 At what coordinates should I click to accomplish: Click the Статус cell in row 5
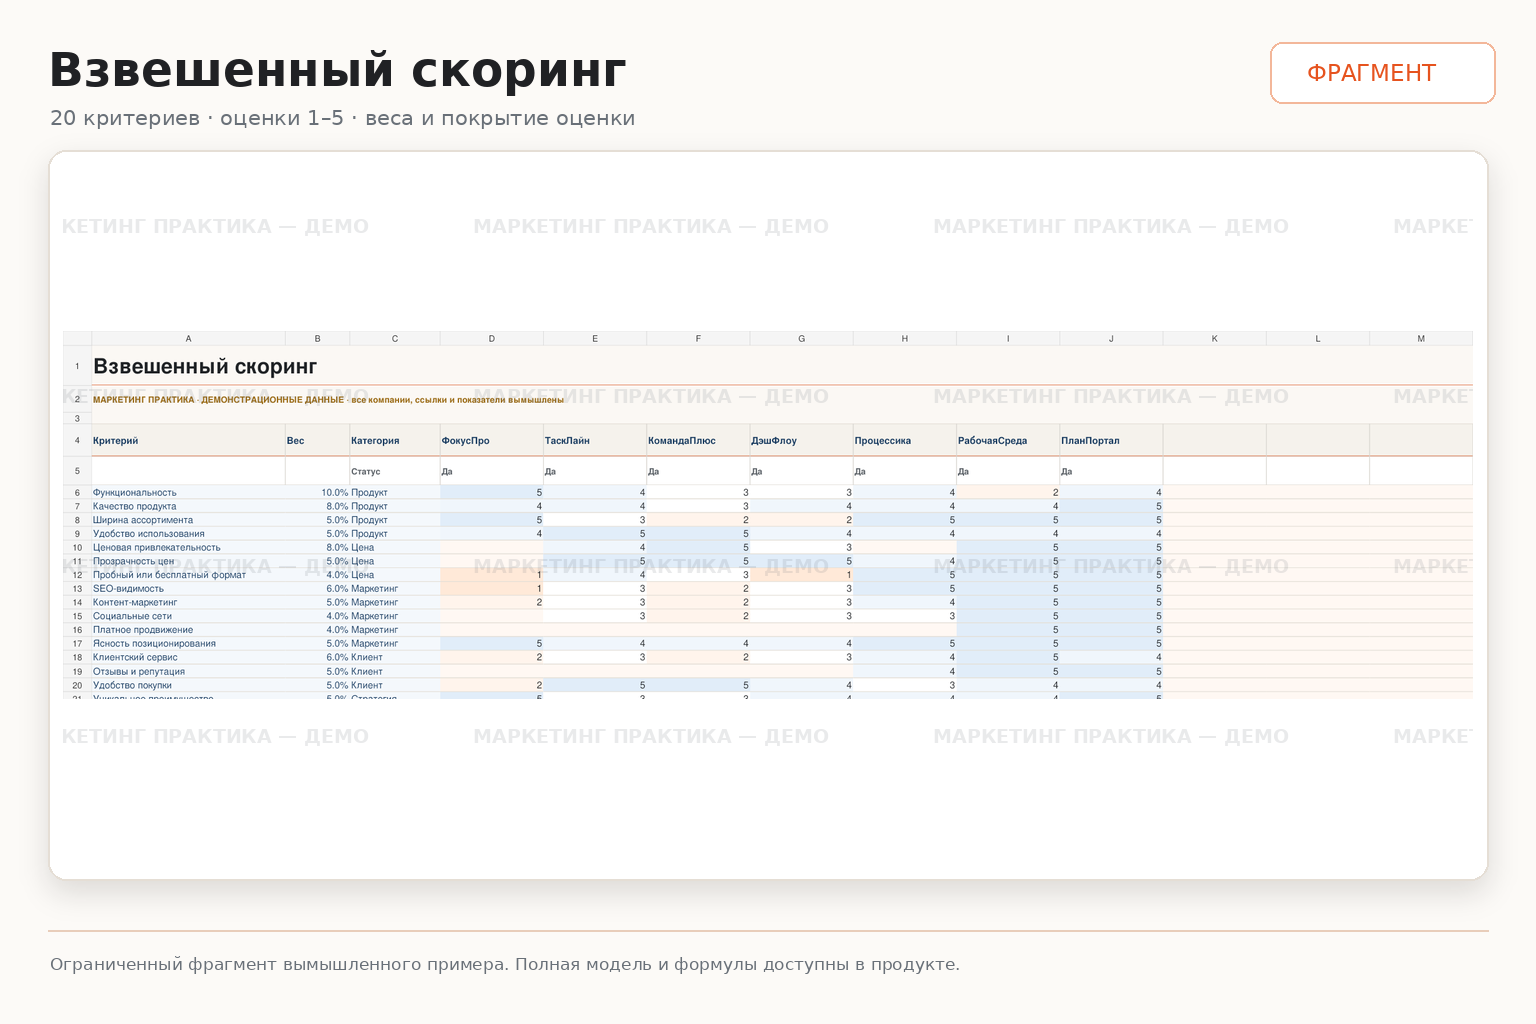[x=395, y=471]
